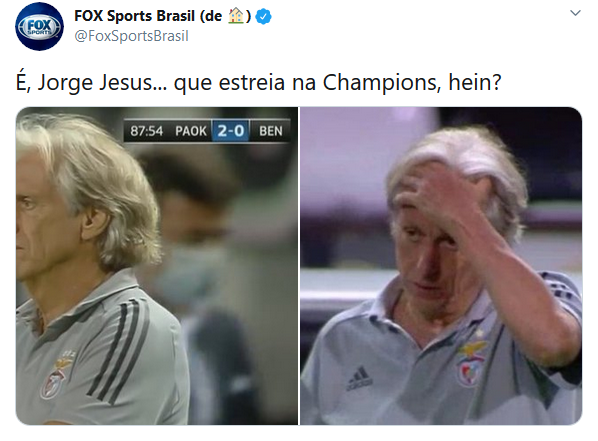This screenshot has width=598, height=441.
Task: Click the word Champions in the tweet
Action: [x=382, y=82]
